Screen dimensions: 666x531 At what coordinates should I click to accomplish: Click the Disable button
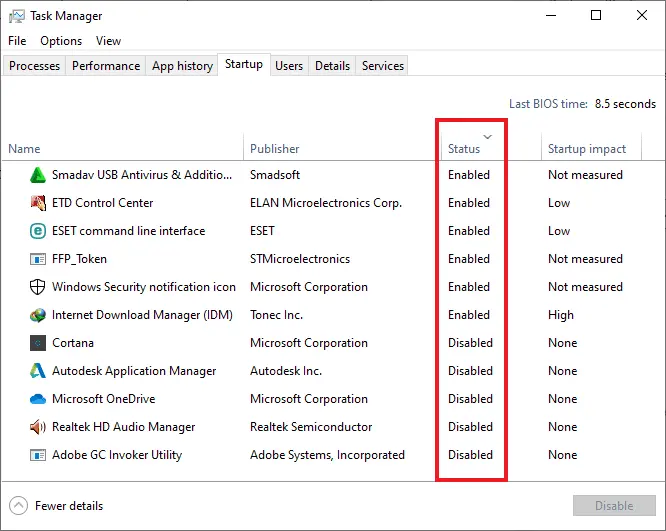point(614,506)
